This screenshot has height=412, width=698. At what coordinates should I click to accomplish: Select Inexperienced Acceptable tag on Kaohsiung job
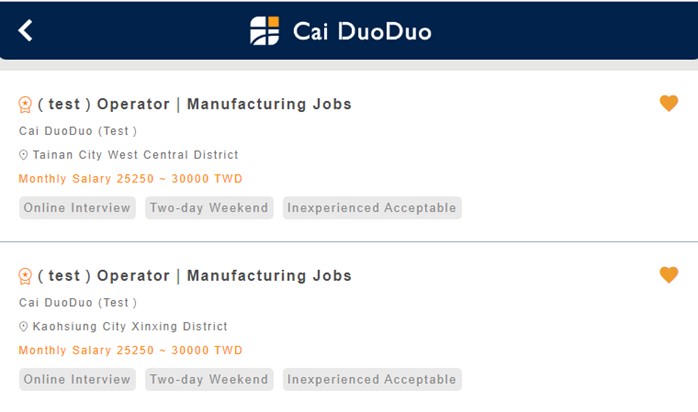tap(372, 380)
